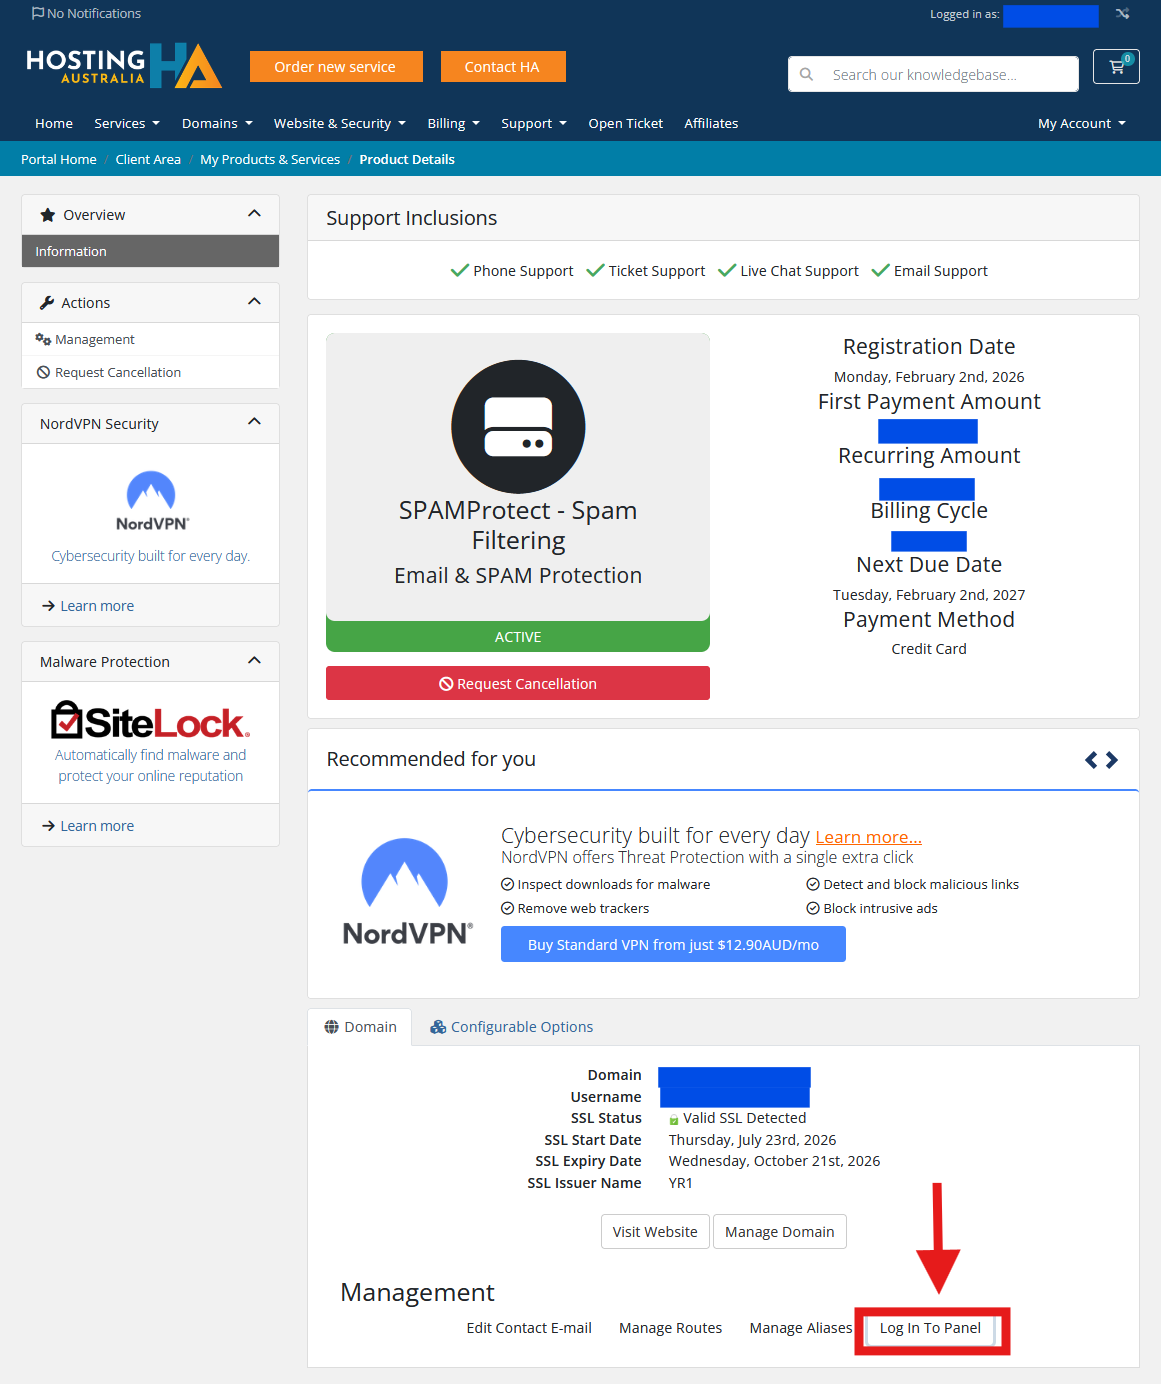Viewport: 1161px width, 1384px height.
Task: Click the SiteLock logo in sidebar
Action: click(x=150, y=719)
